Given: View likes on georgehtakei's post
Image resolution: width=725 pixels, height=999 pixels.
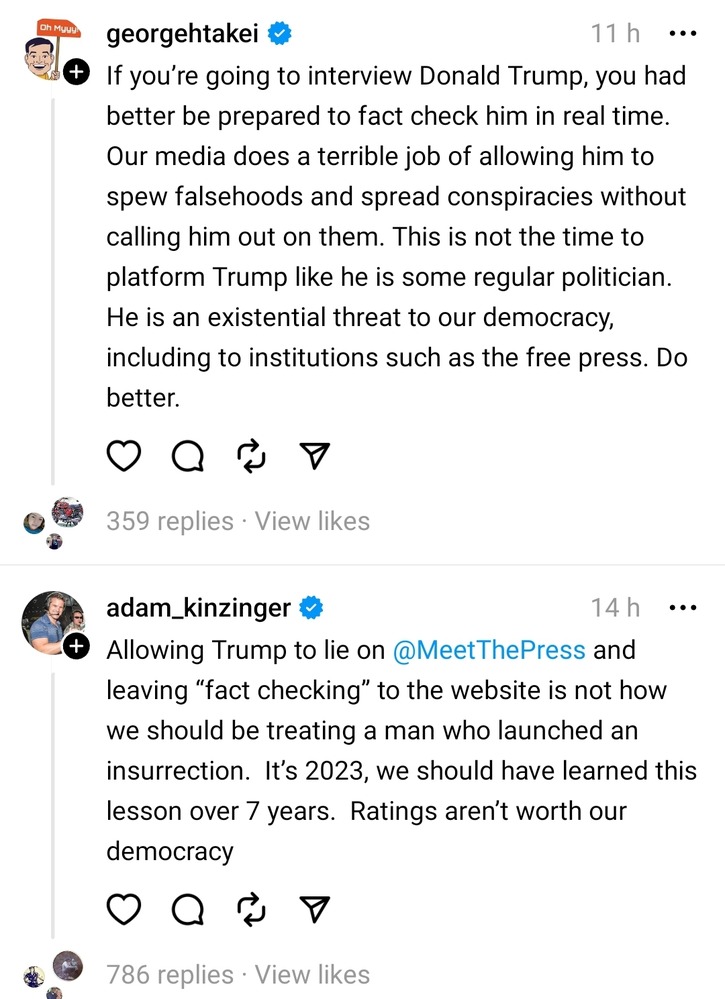Looking at the screenshot, I should [x=312, y=521].
